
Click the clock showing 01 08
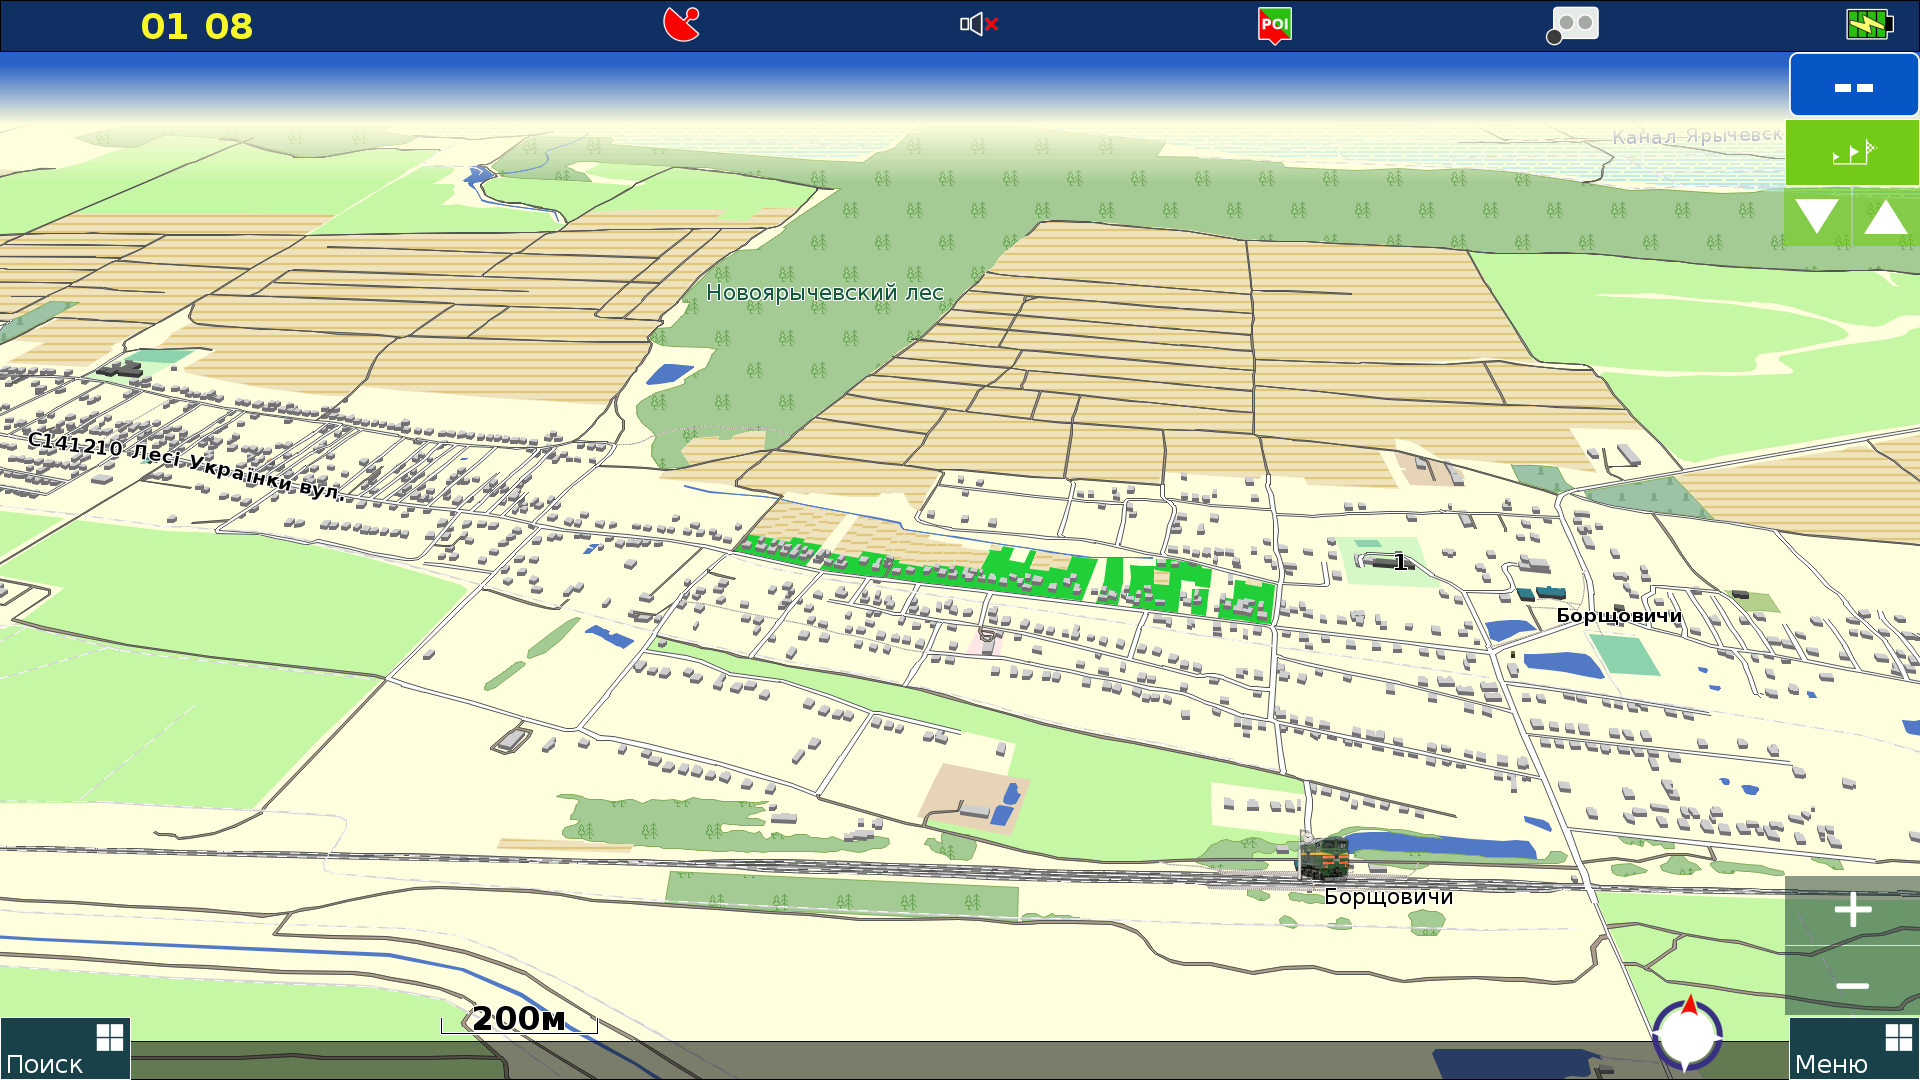[197, 26]
